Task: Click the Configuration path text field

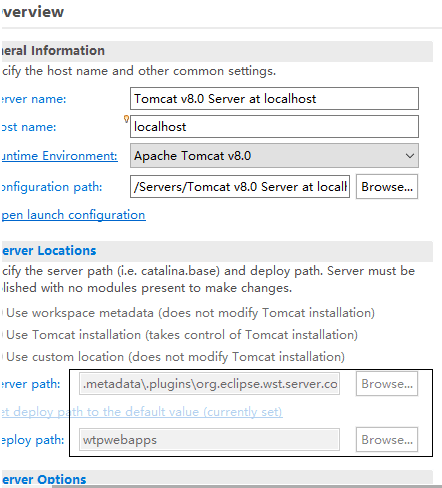Action: [x=240, y=187]
